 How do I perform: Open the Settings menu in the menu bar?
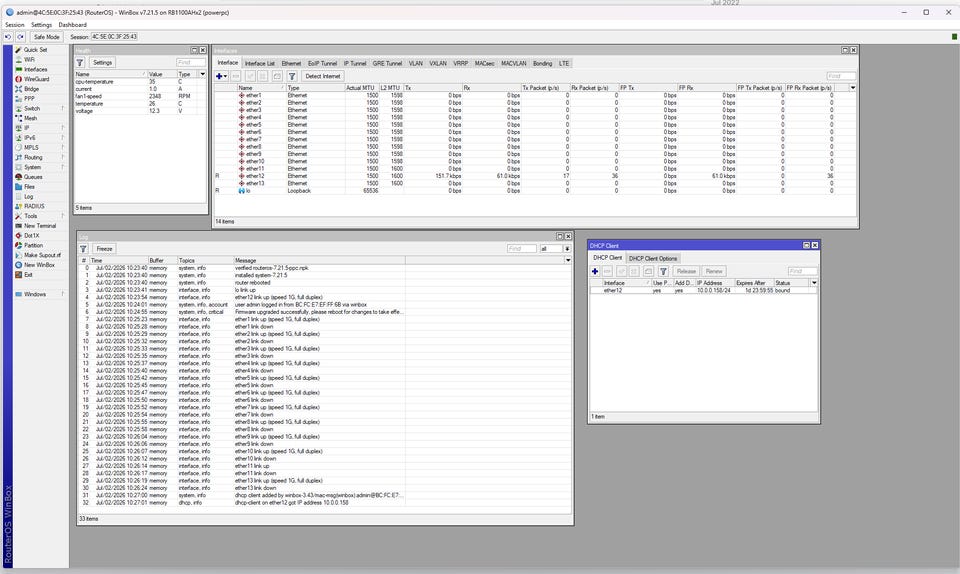(42, 25)
